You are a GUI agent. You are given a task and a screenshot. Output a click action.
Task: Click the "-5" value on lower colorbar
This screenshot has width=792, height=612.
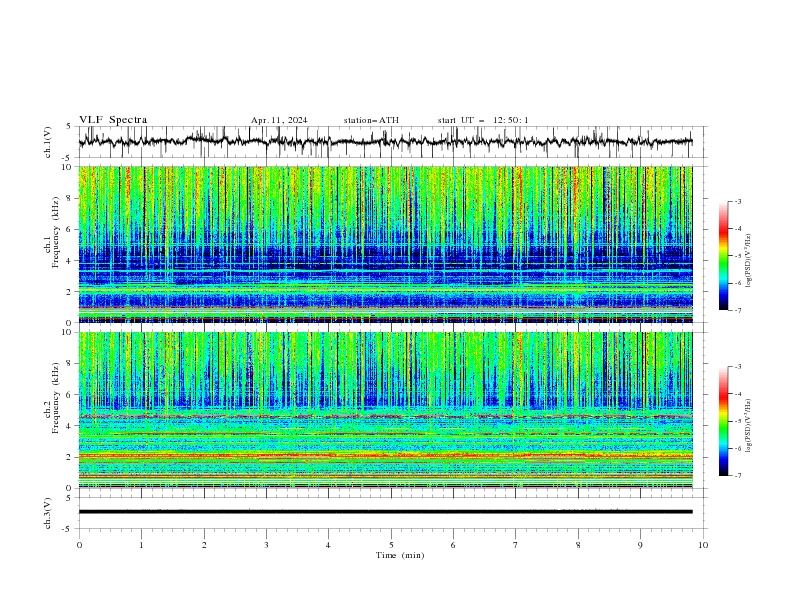pyautogui.click(x=737, y=421)
